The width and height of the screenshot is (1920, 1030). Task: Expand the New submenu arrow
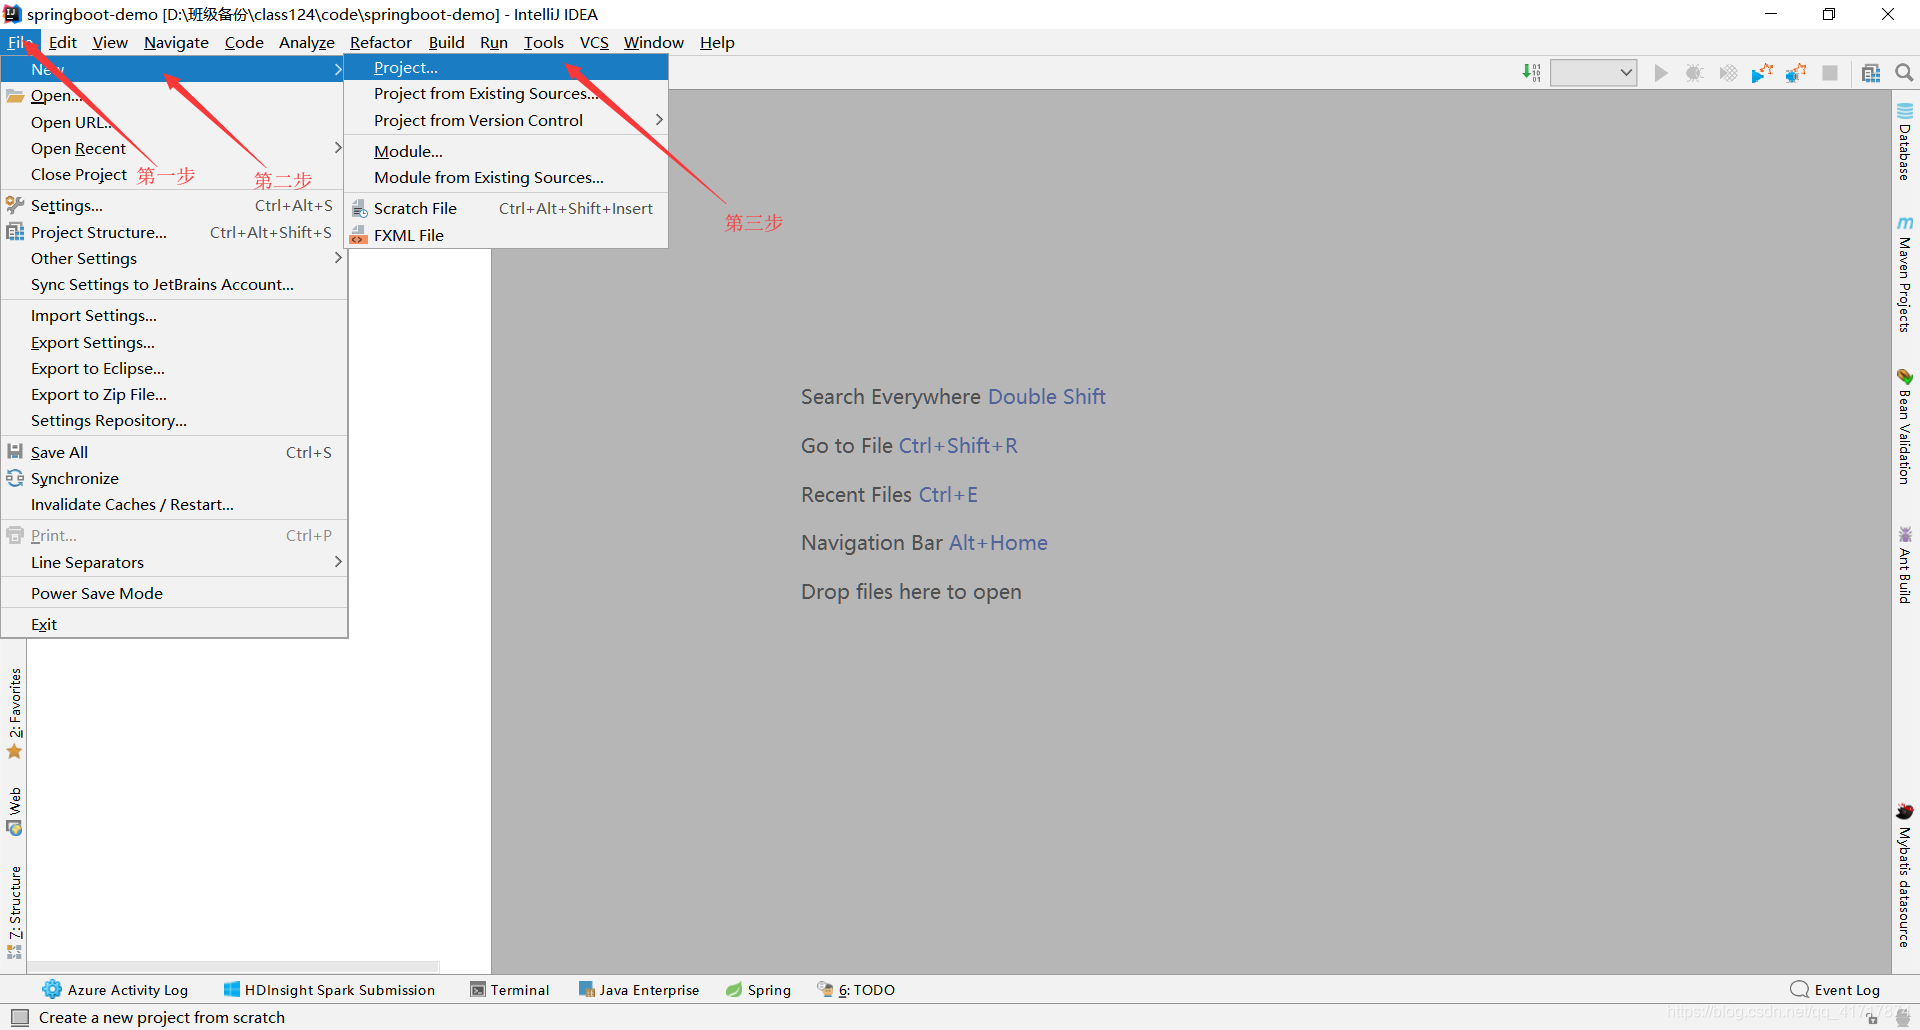point(338,69)
